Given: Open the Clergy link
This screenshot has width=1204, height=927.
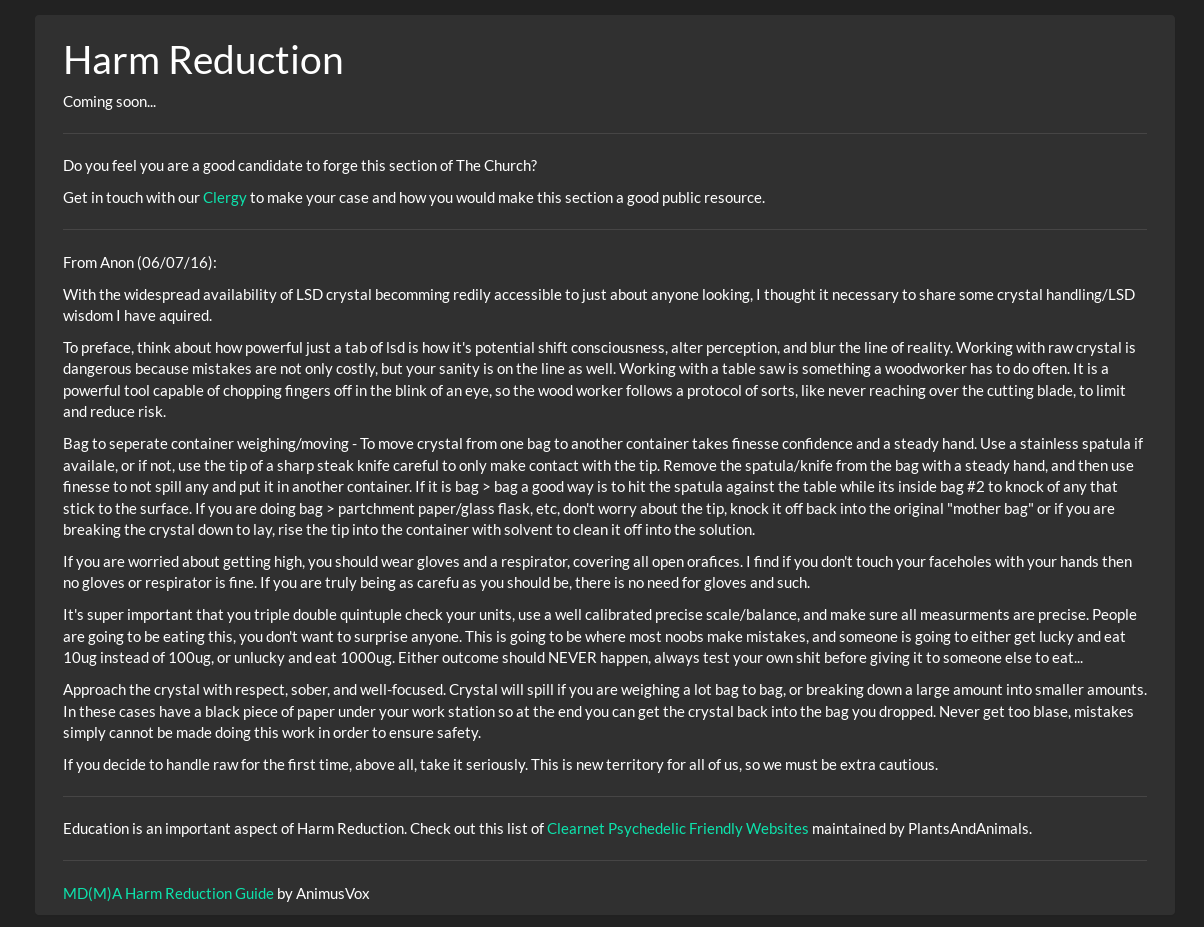Looking at the screenshot, I should [x=224, y=197].
